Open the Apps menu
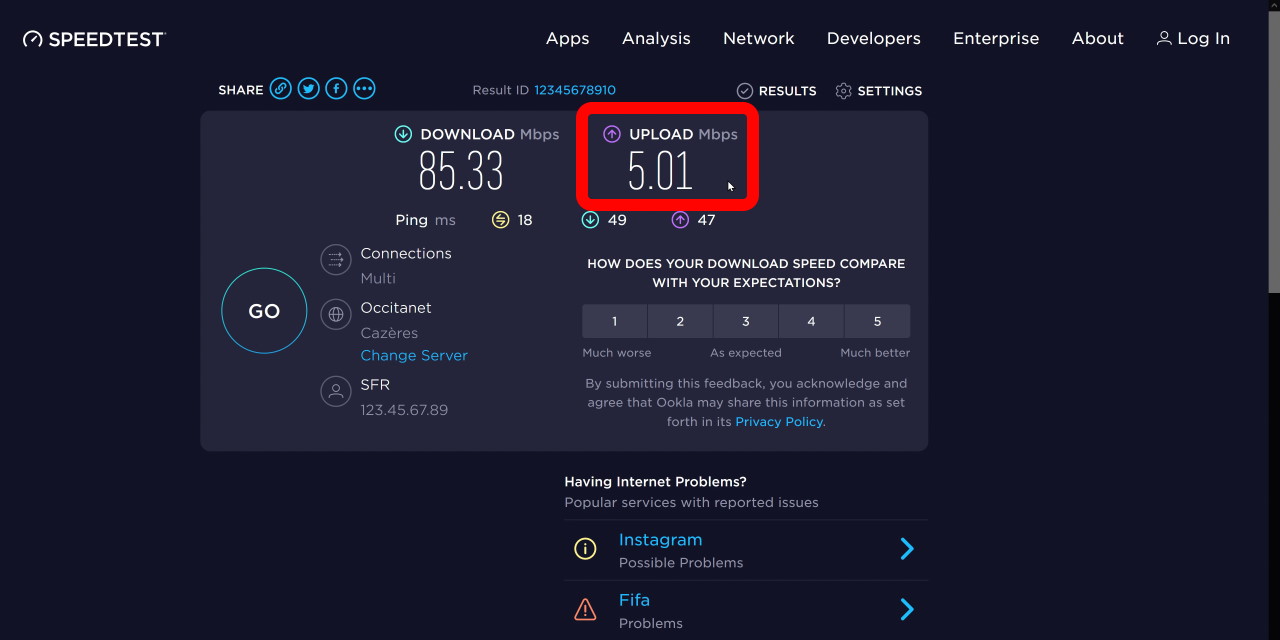The height and width of the screenshot is (640, 1280). point(567,39)
